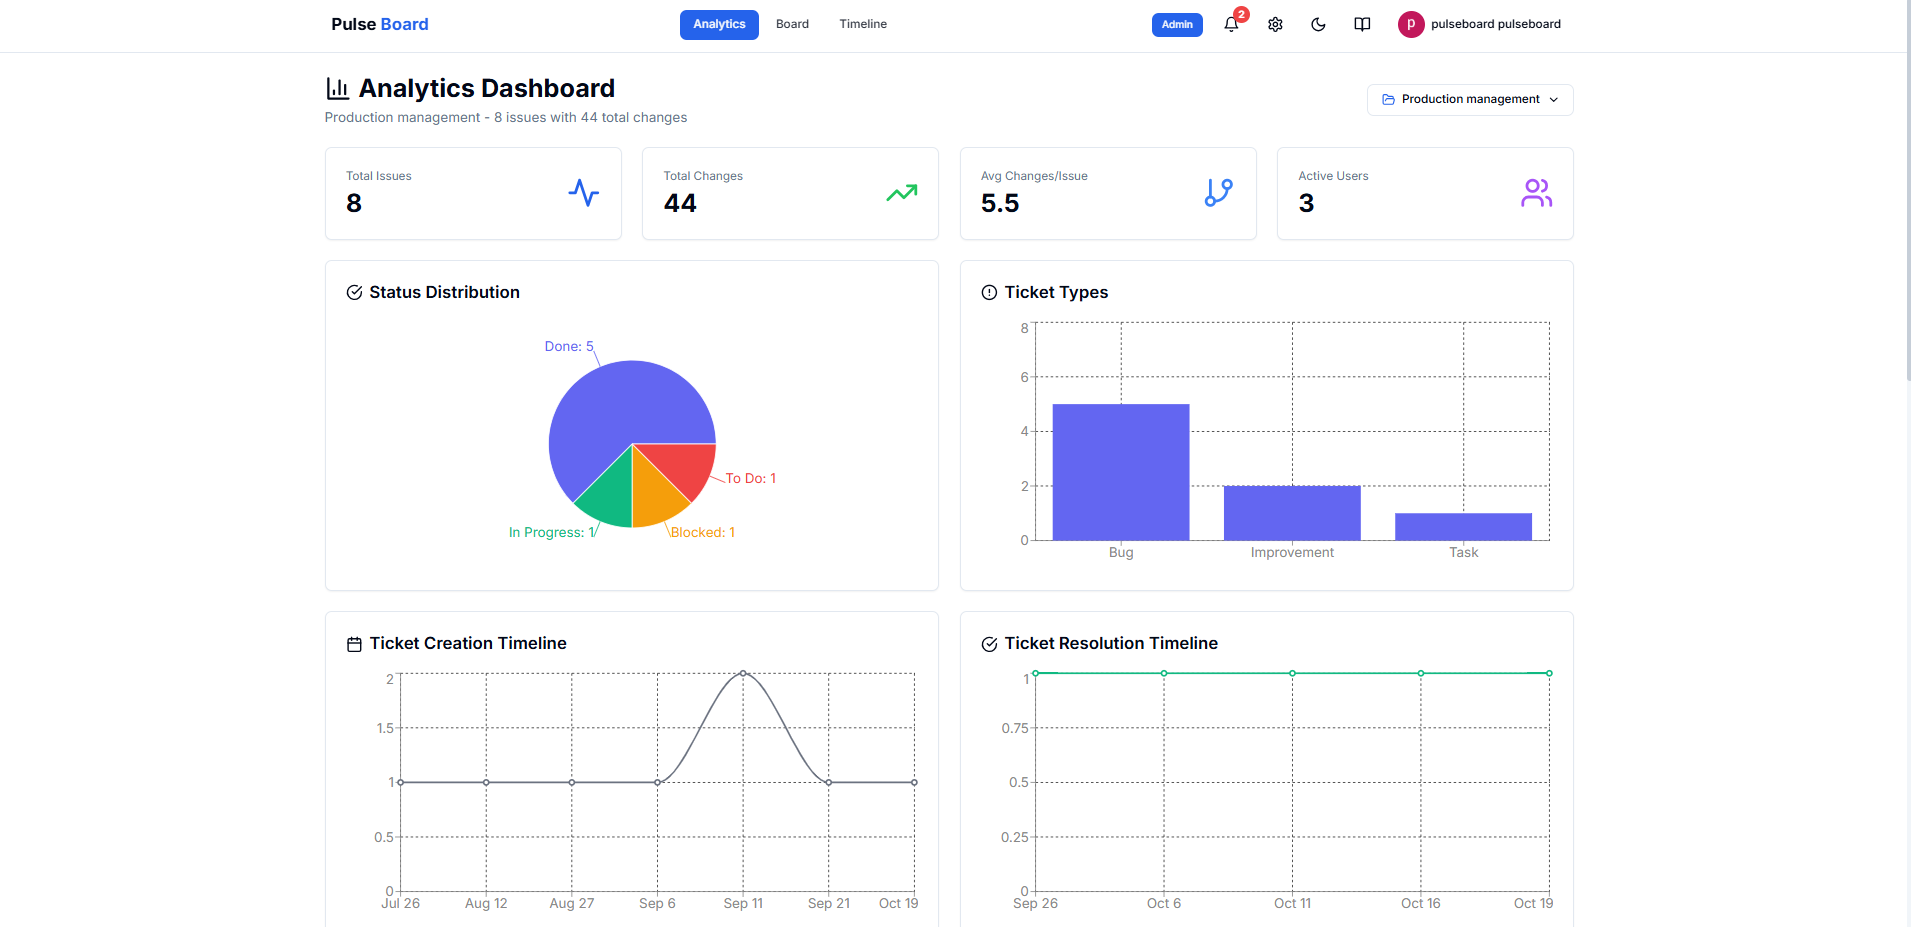Click the Avg Changes branch icon
Screen dimensions: 1911x927
click(1218, 193)
